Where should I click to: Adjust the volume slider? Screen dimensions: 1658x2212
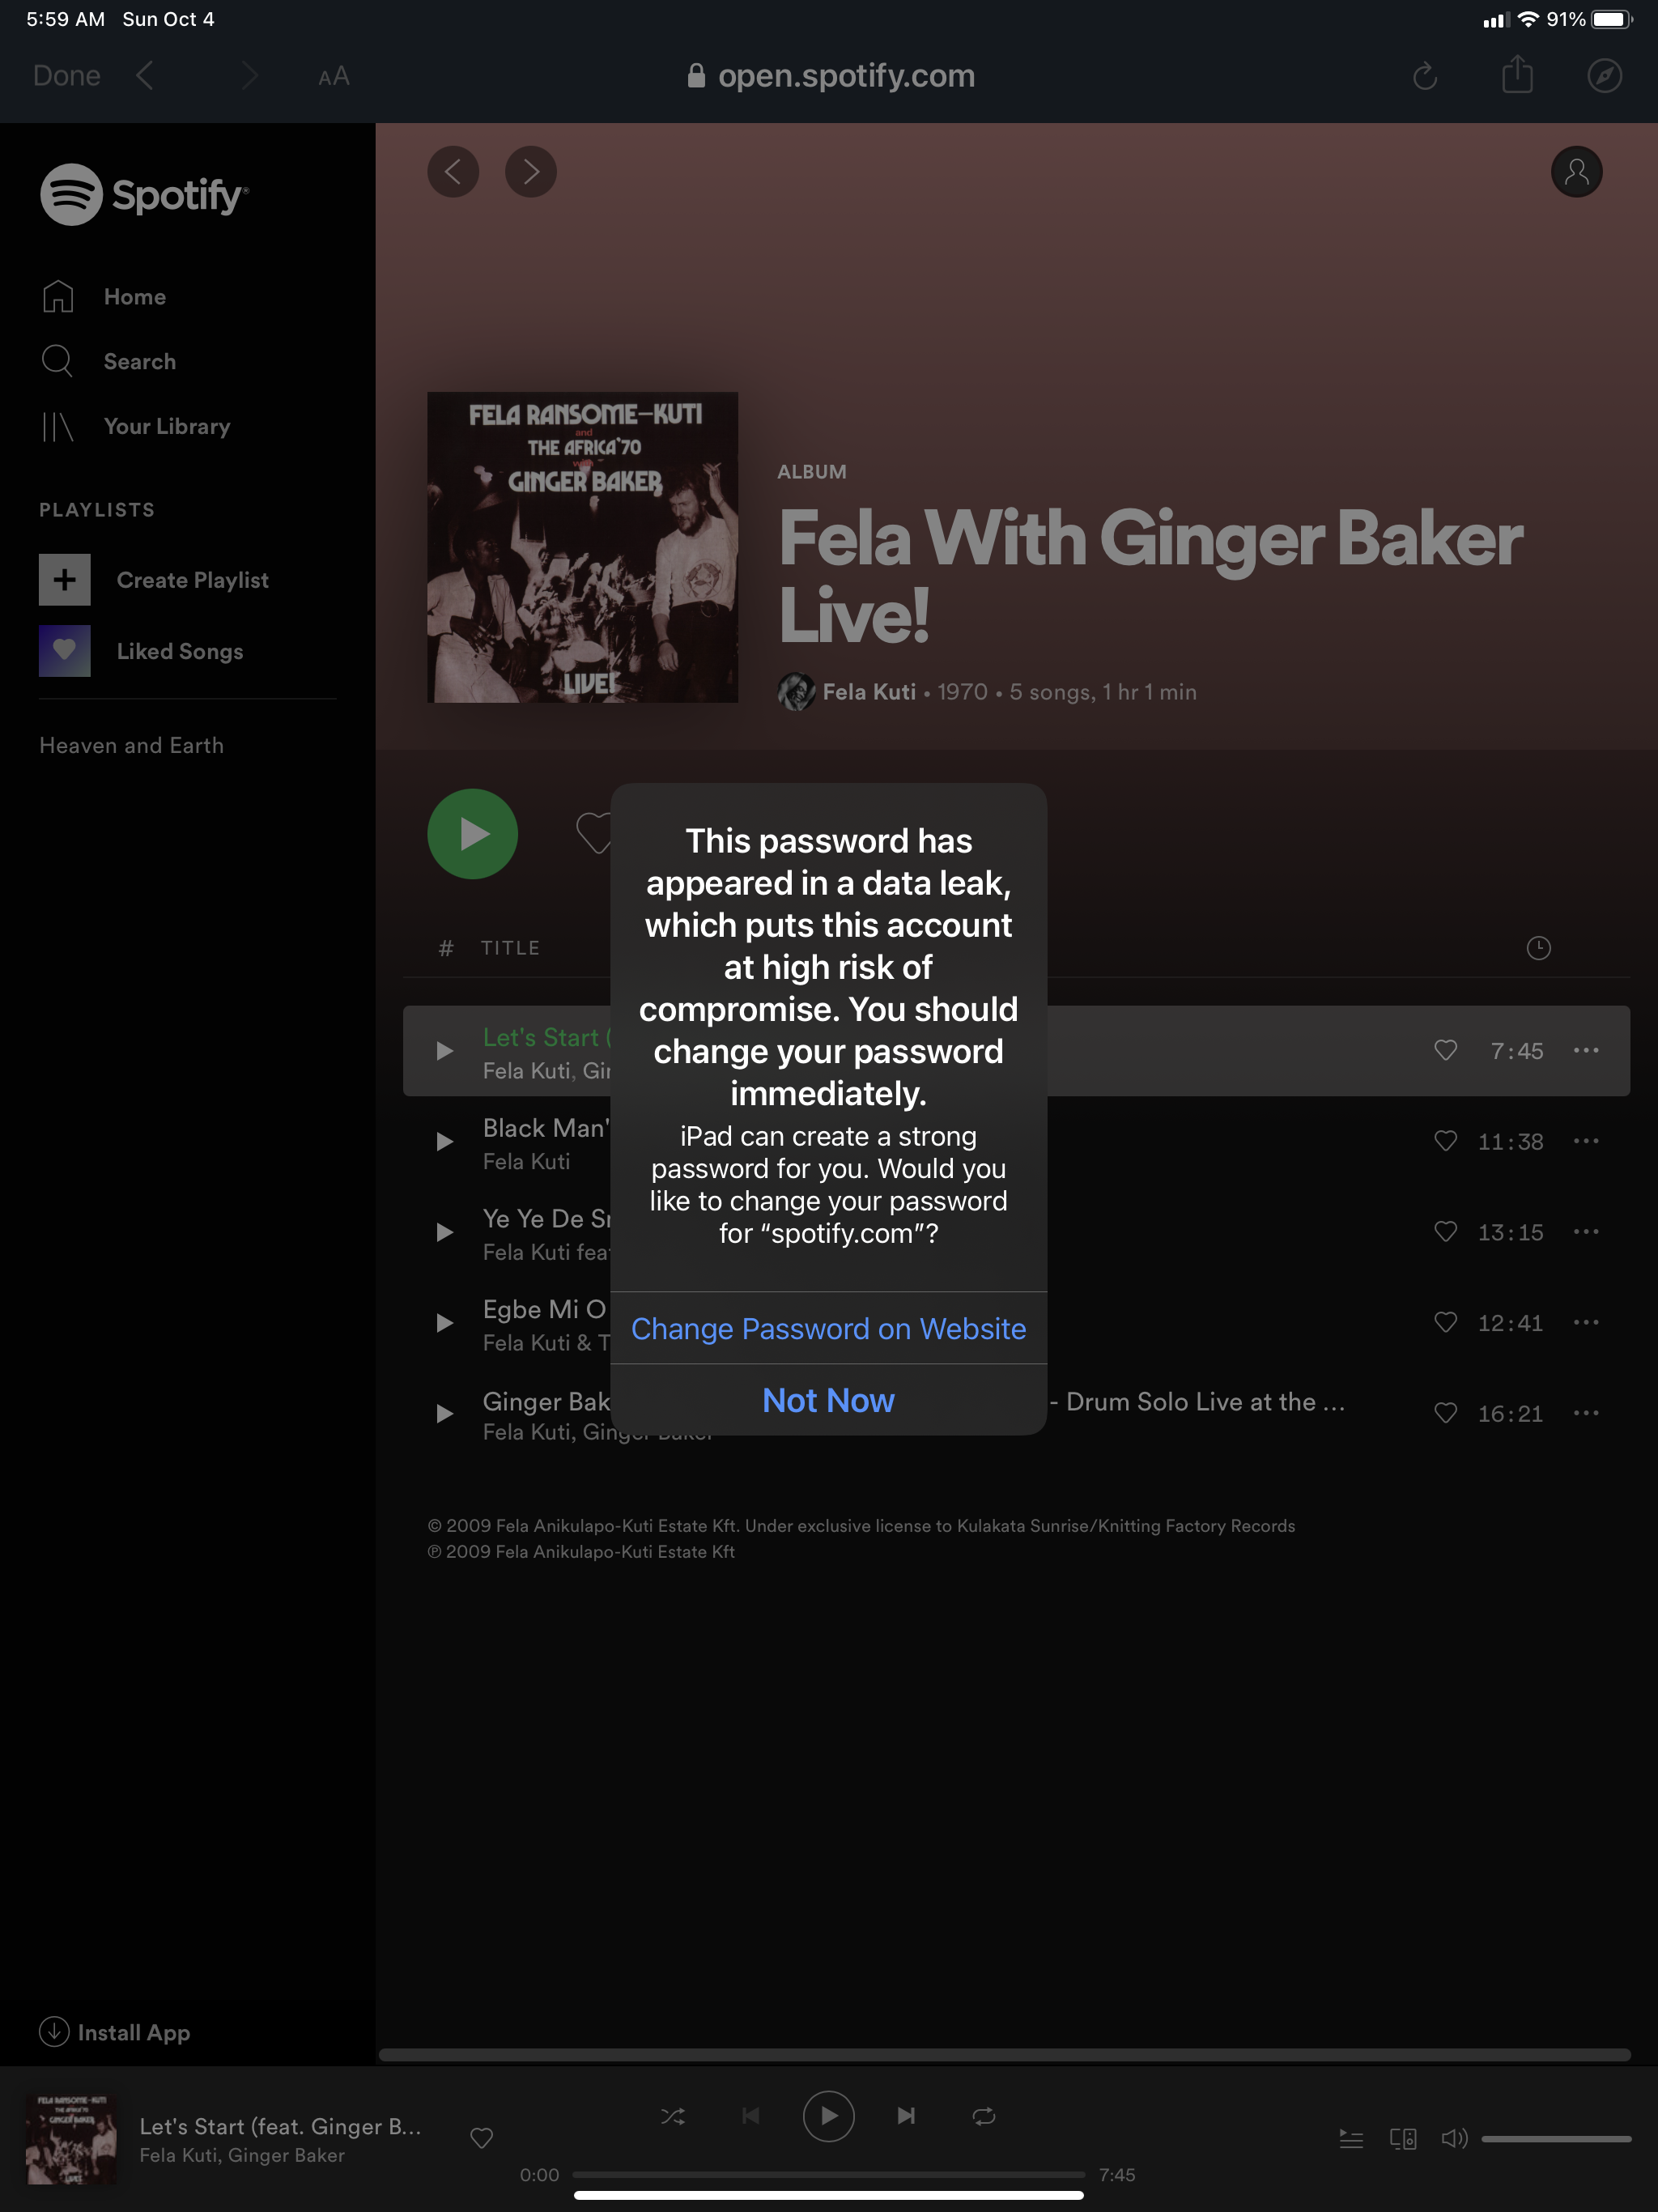click(1555, 2139)
